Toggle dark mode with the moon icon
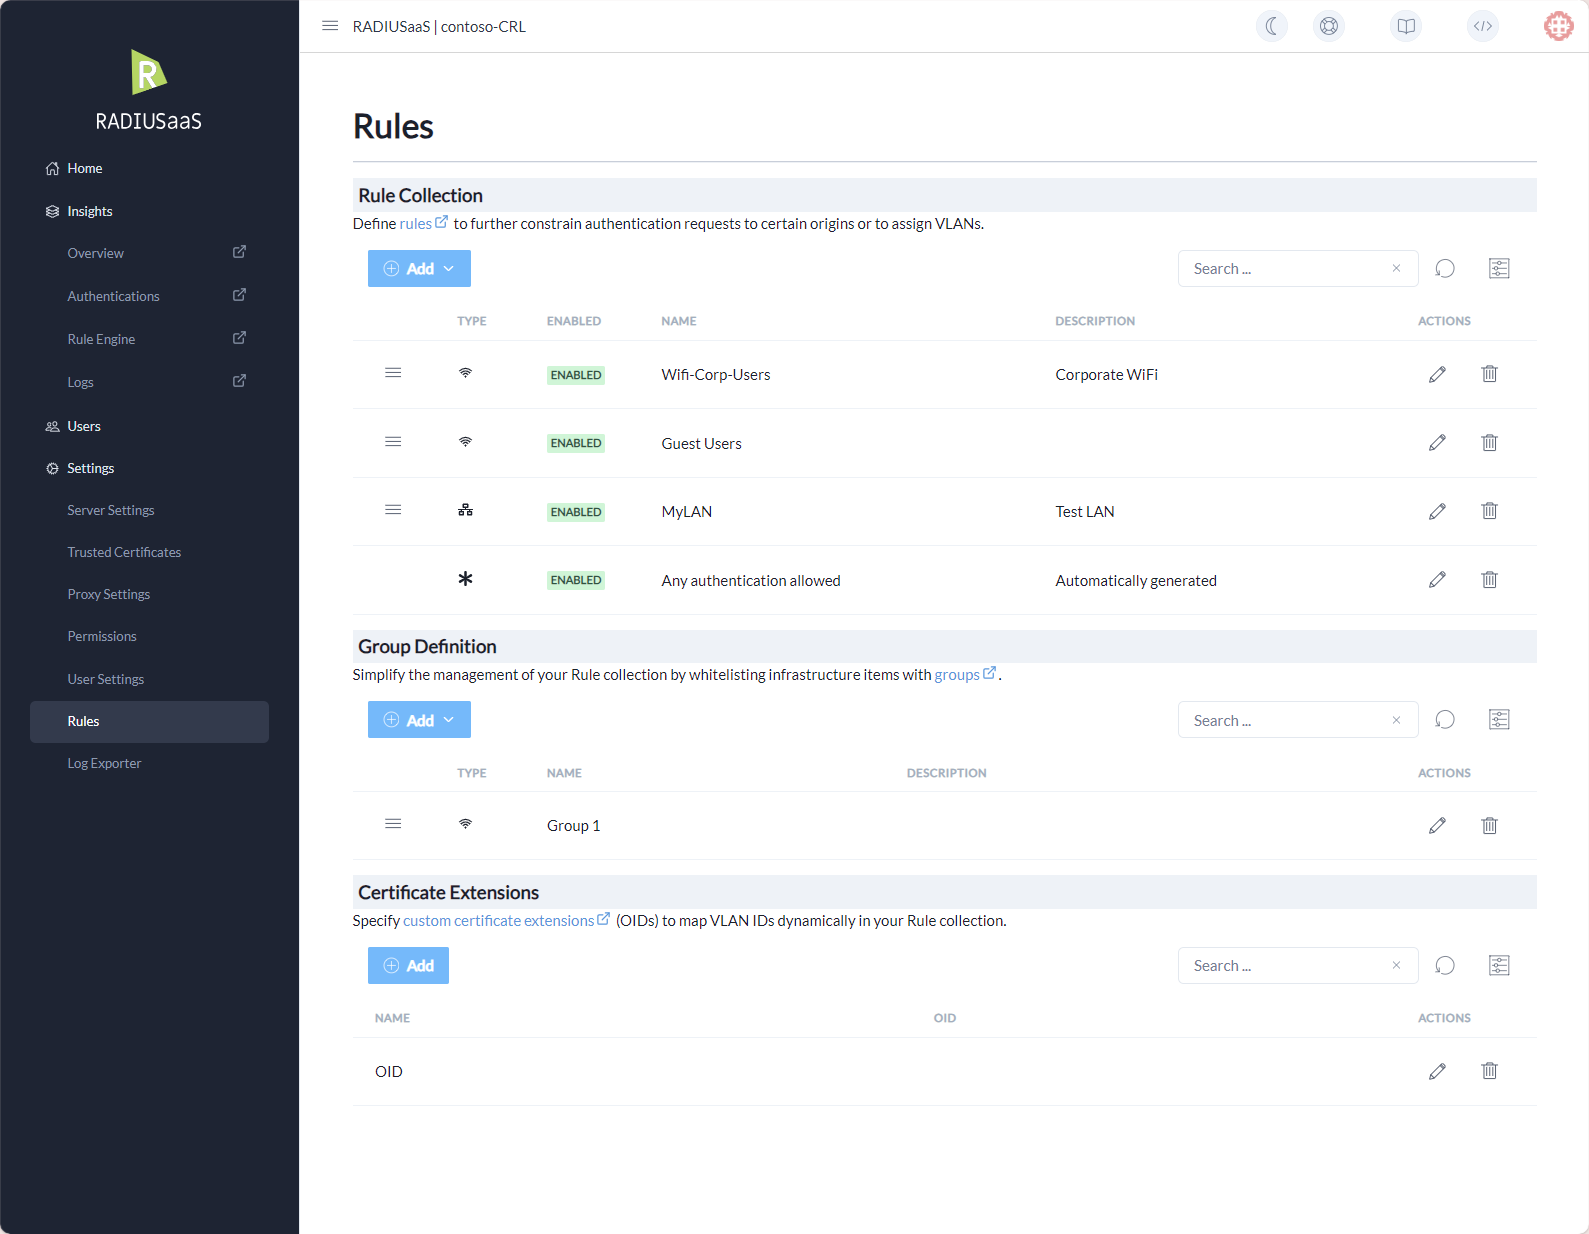 coord(1271,26)
